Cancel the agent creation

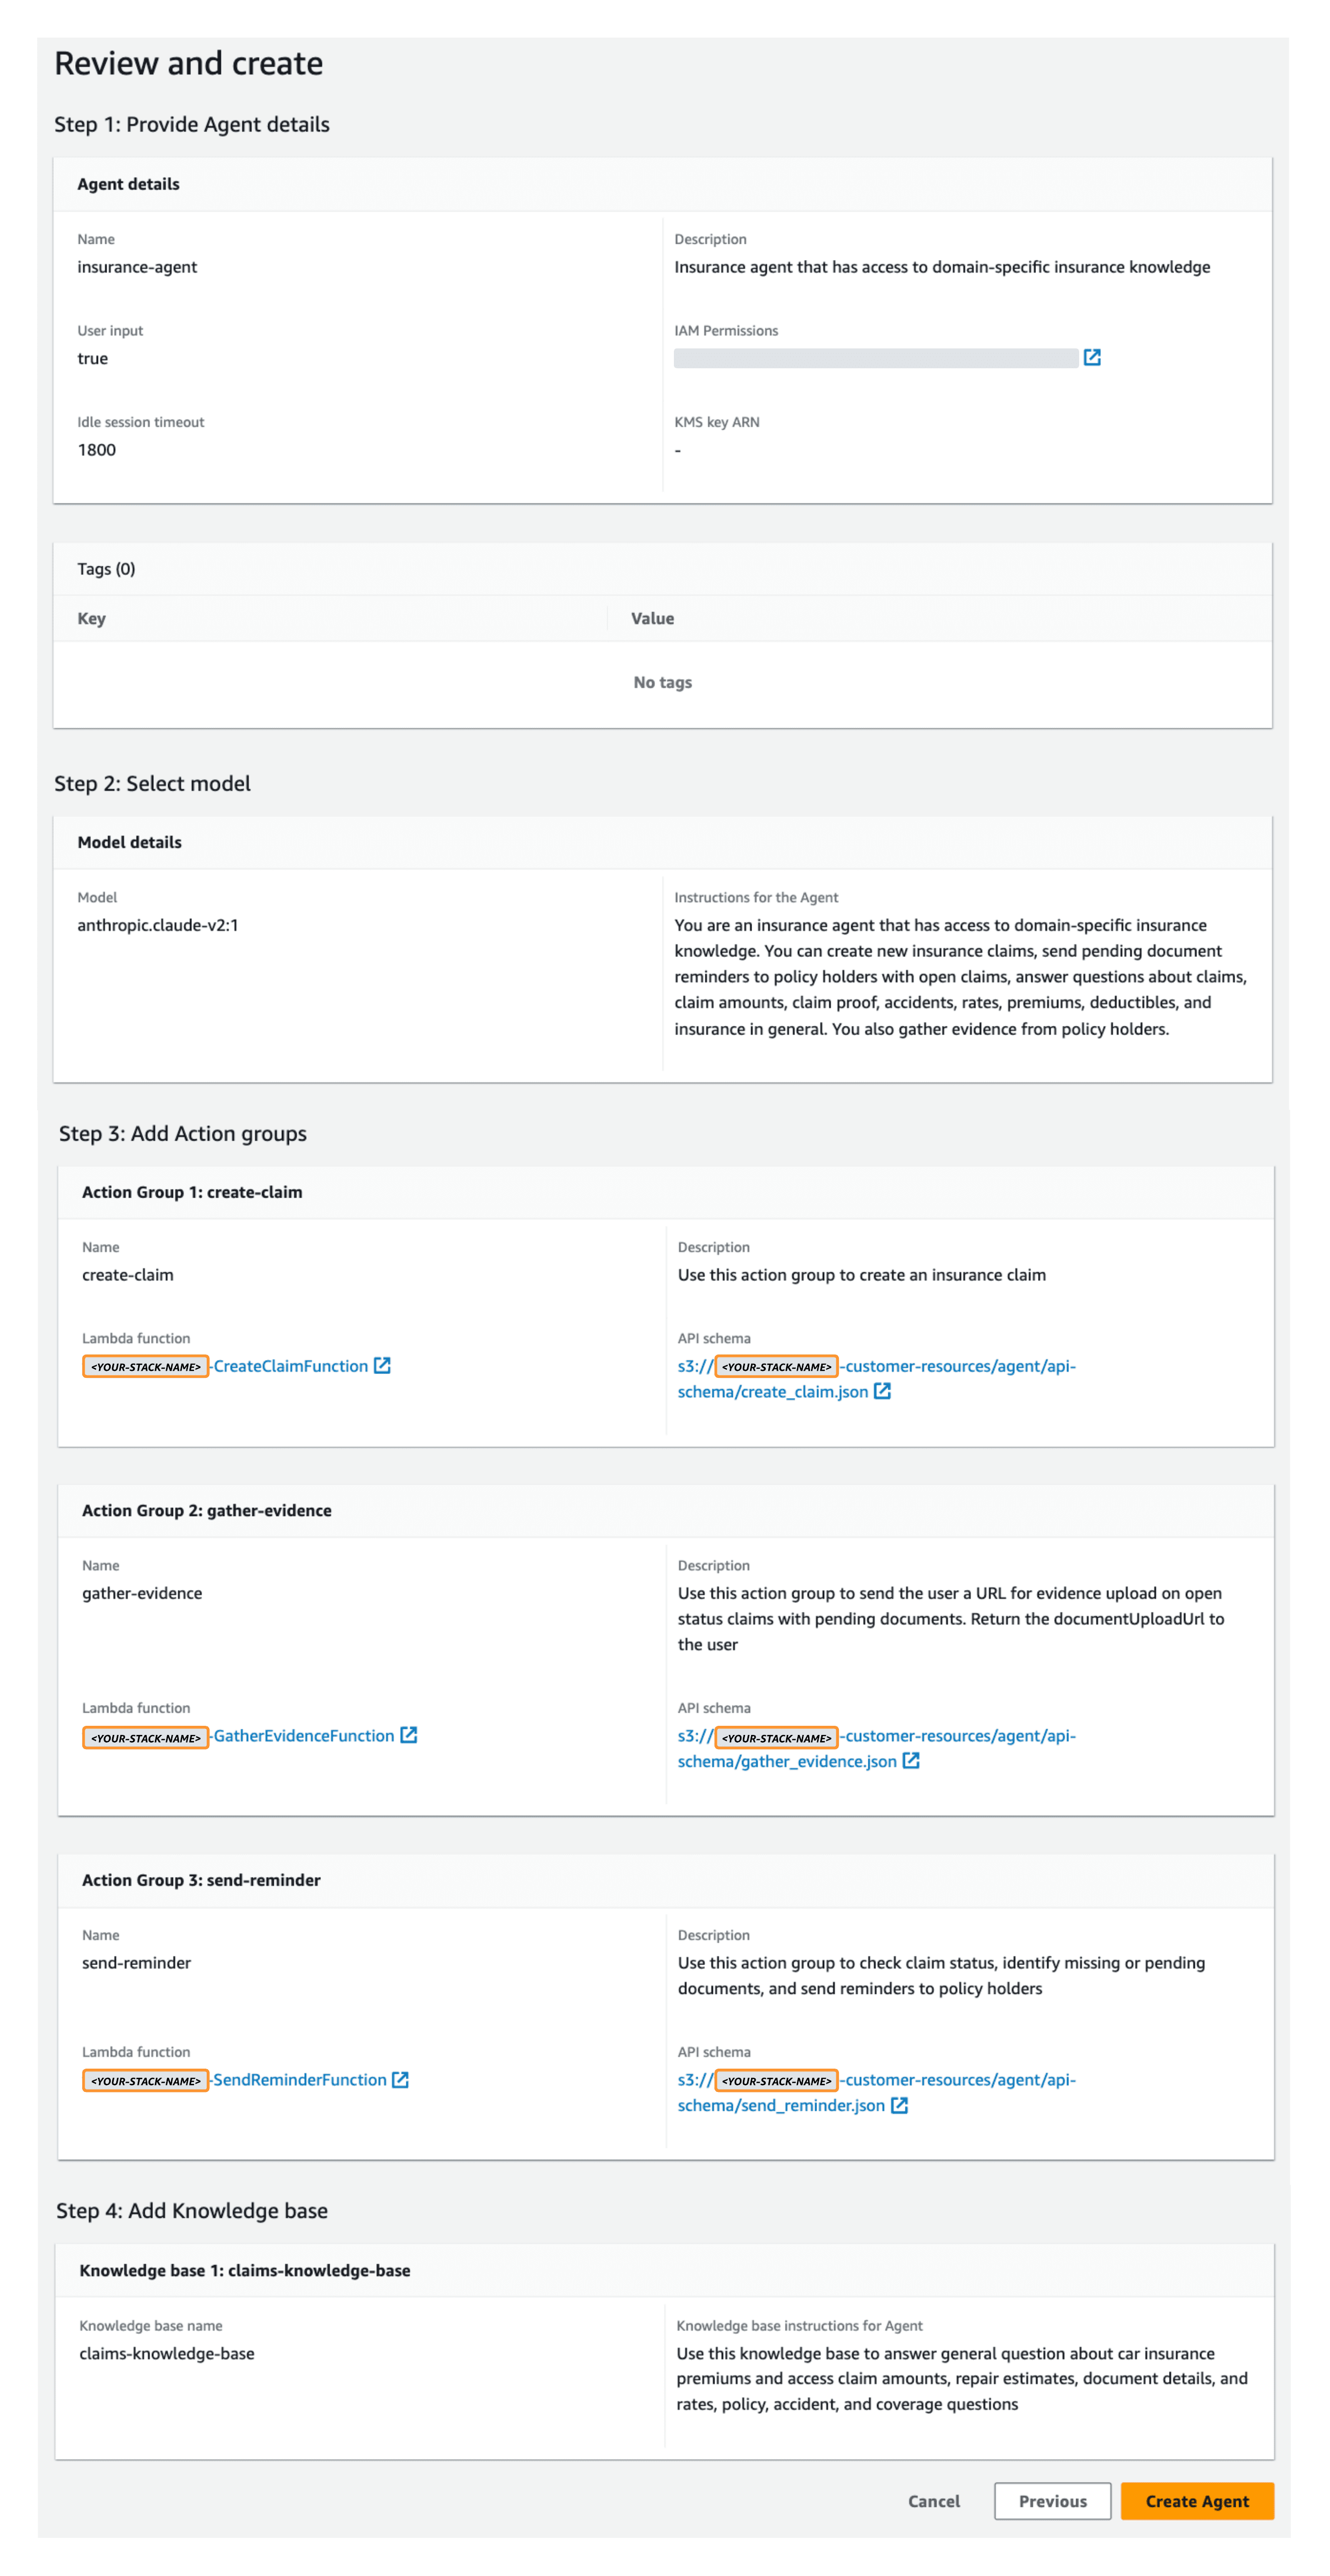pos(933,2501)
